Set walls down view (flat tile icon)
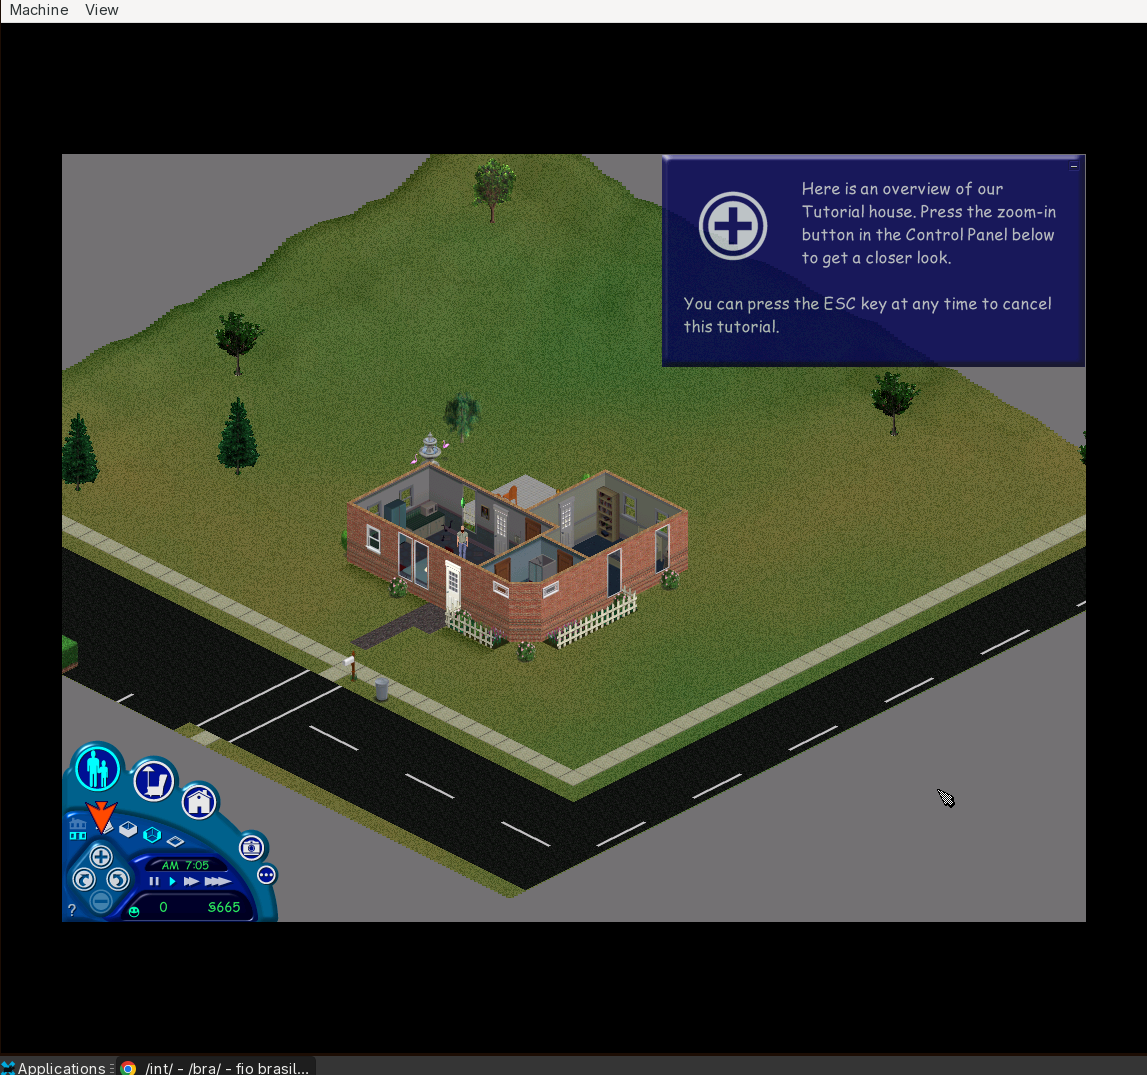Screen dimensions: 1147x1075 tap(176, 842)
